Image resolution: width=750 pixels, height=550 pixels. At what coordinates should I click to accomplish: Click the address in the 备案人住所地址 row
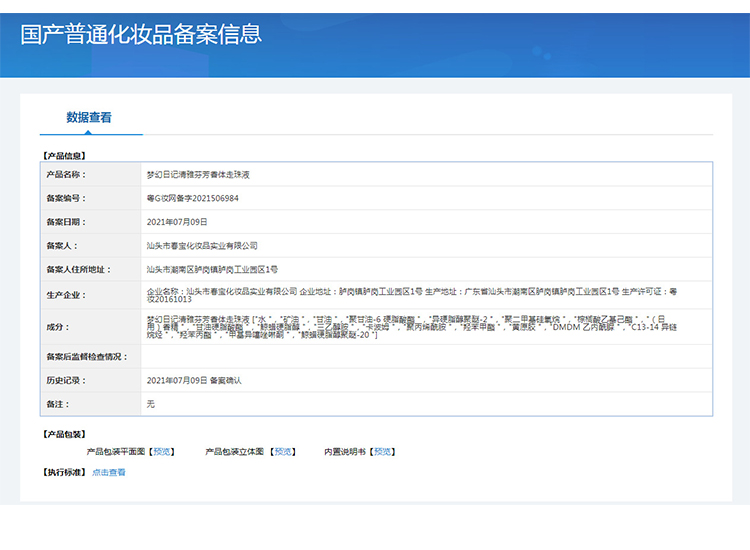pyautogui.click(x=212, y=269)
